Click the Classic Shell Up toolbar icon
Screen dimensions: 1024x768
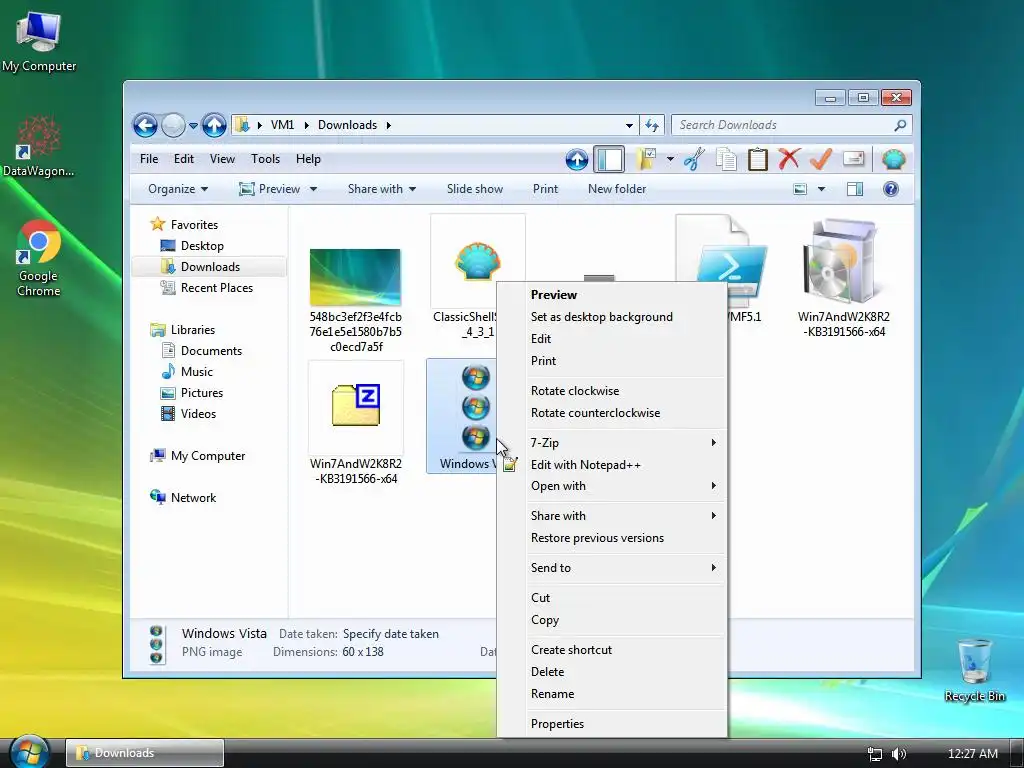(x=576, y=159)
